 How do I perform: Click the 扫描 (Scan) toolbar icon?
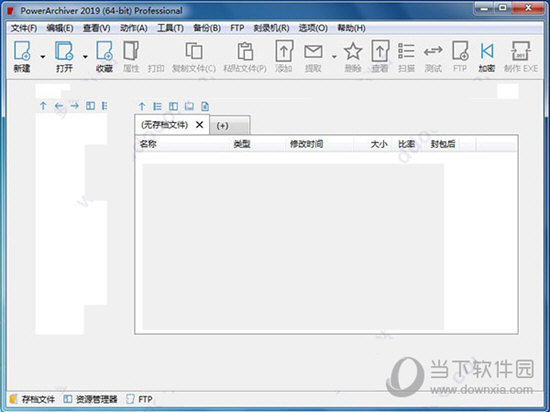pyautogui.click(x=406, y=51)
